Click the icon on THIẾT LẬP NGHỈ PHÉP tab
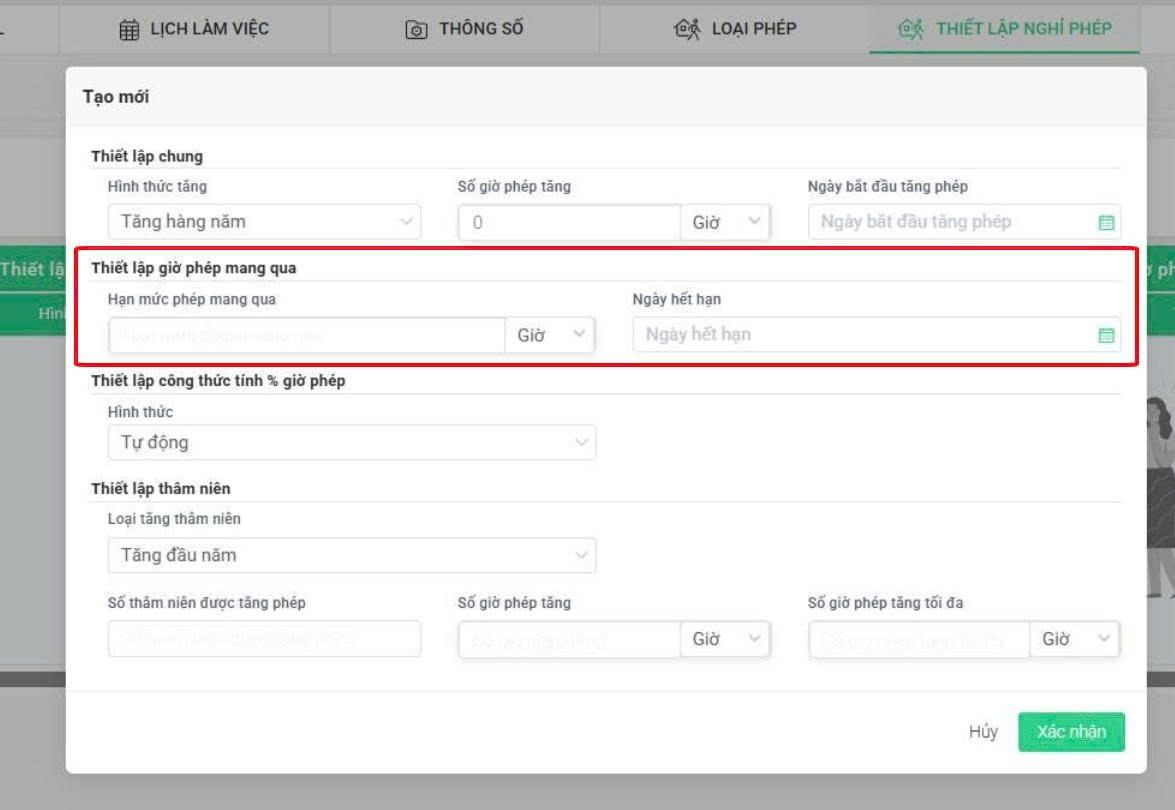 coord(911,29)
